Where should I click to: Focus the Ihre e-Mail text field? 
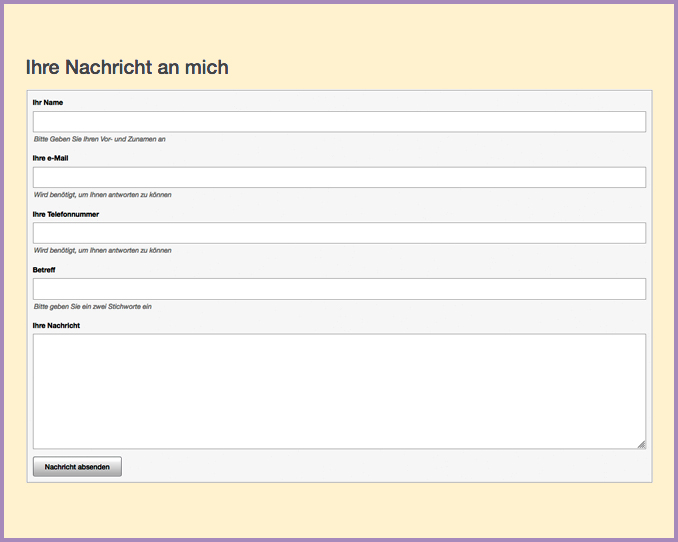339,177
